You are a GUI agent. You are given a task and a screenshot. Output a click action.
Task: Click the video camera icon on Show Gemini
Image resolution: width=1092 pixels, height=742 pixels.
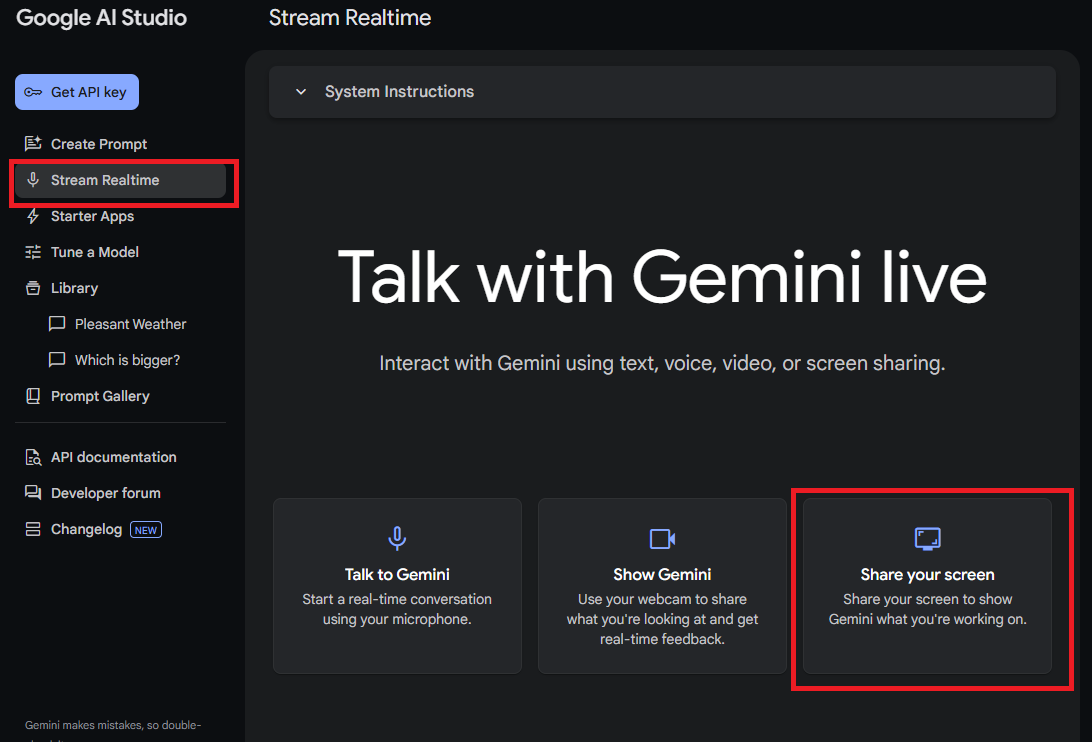[x=662, y=539]
